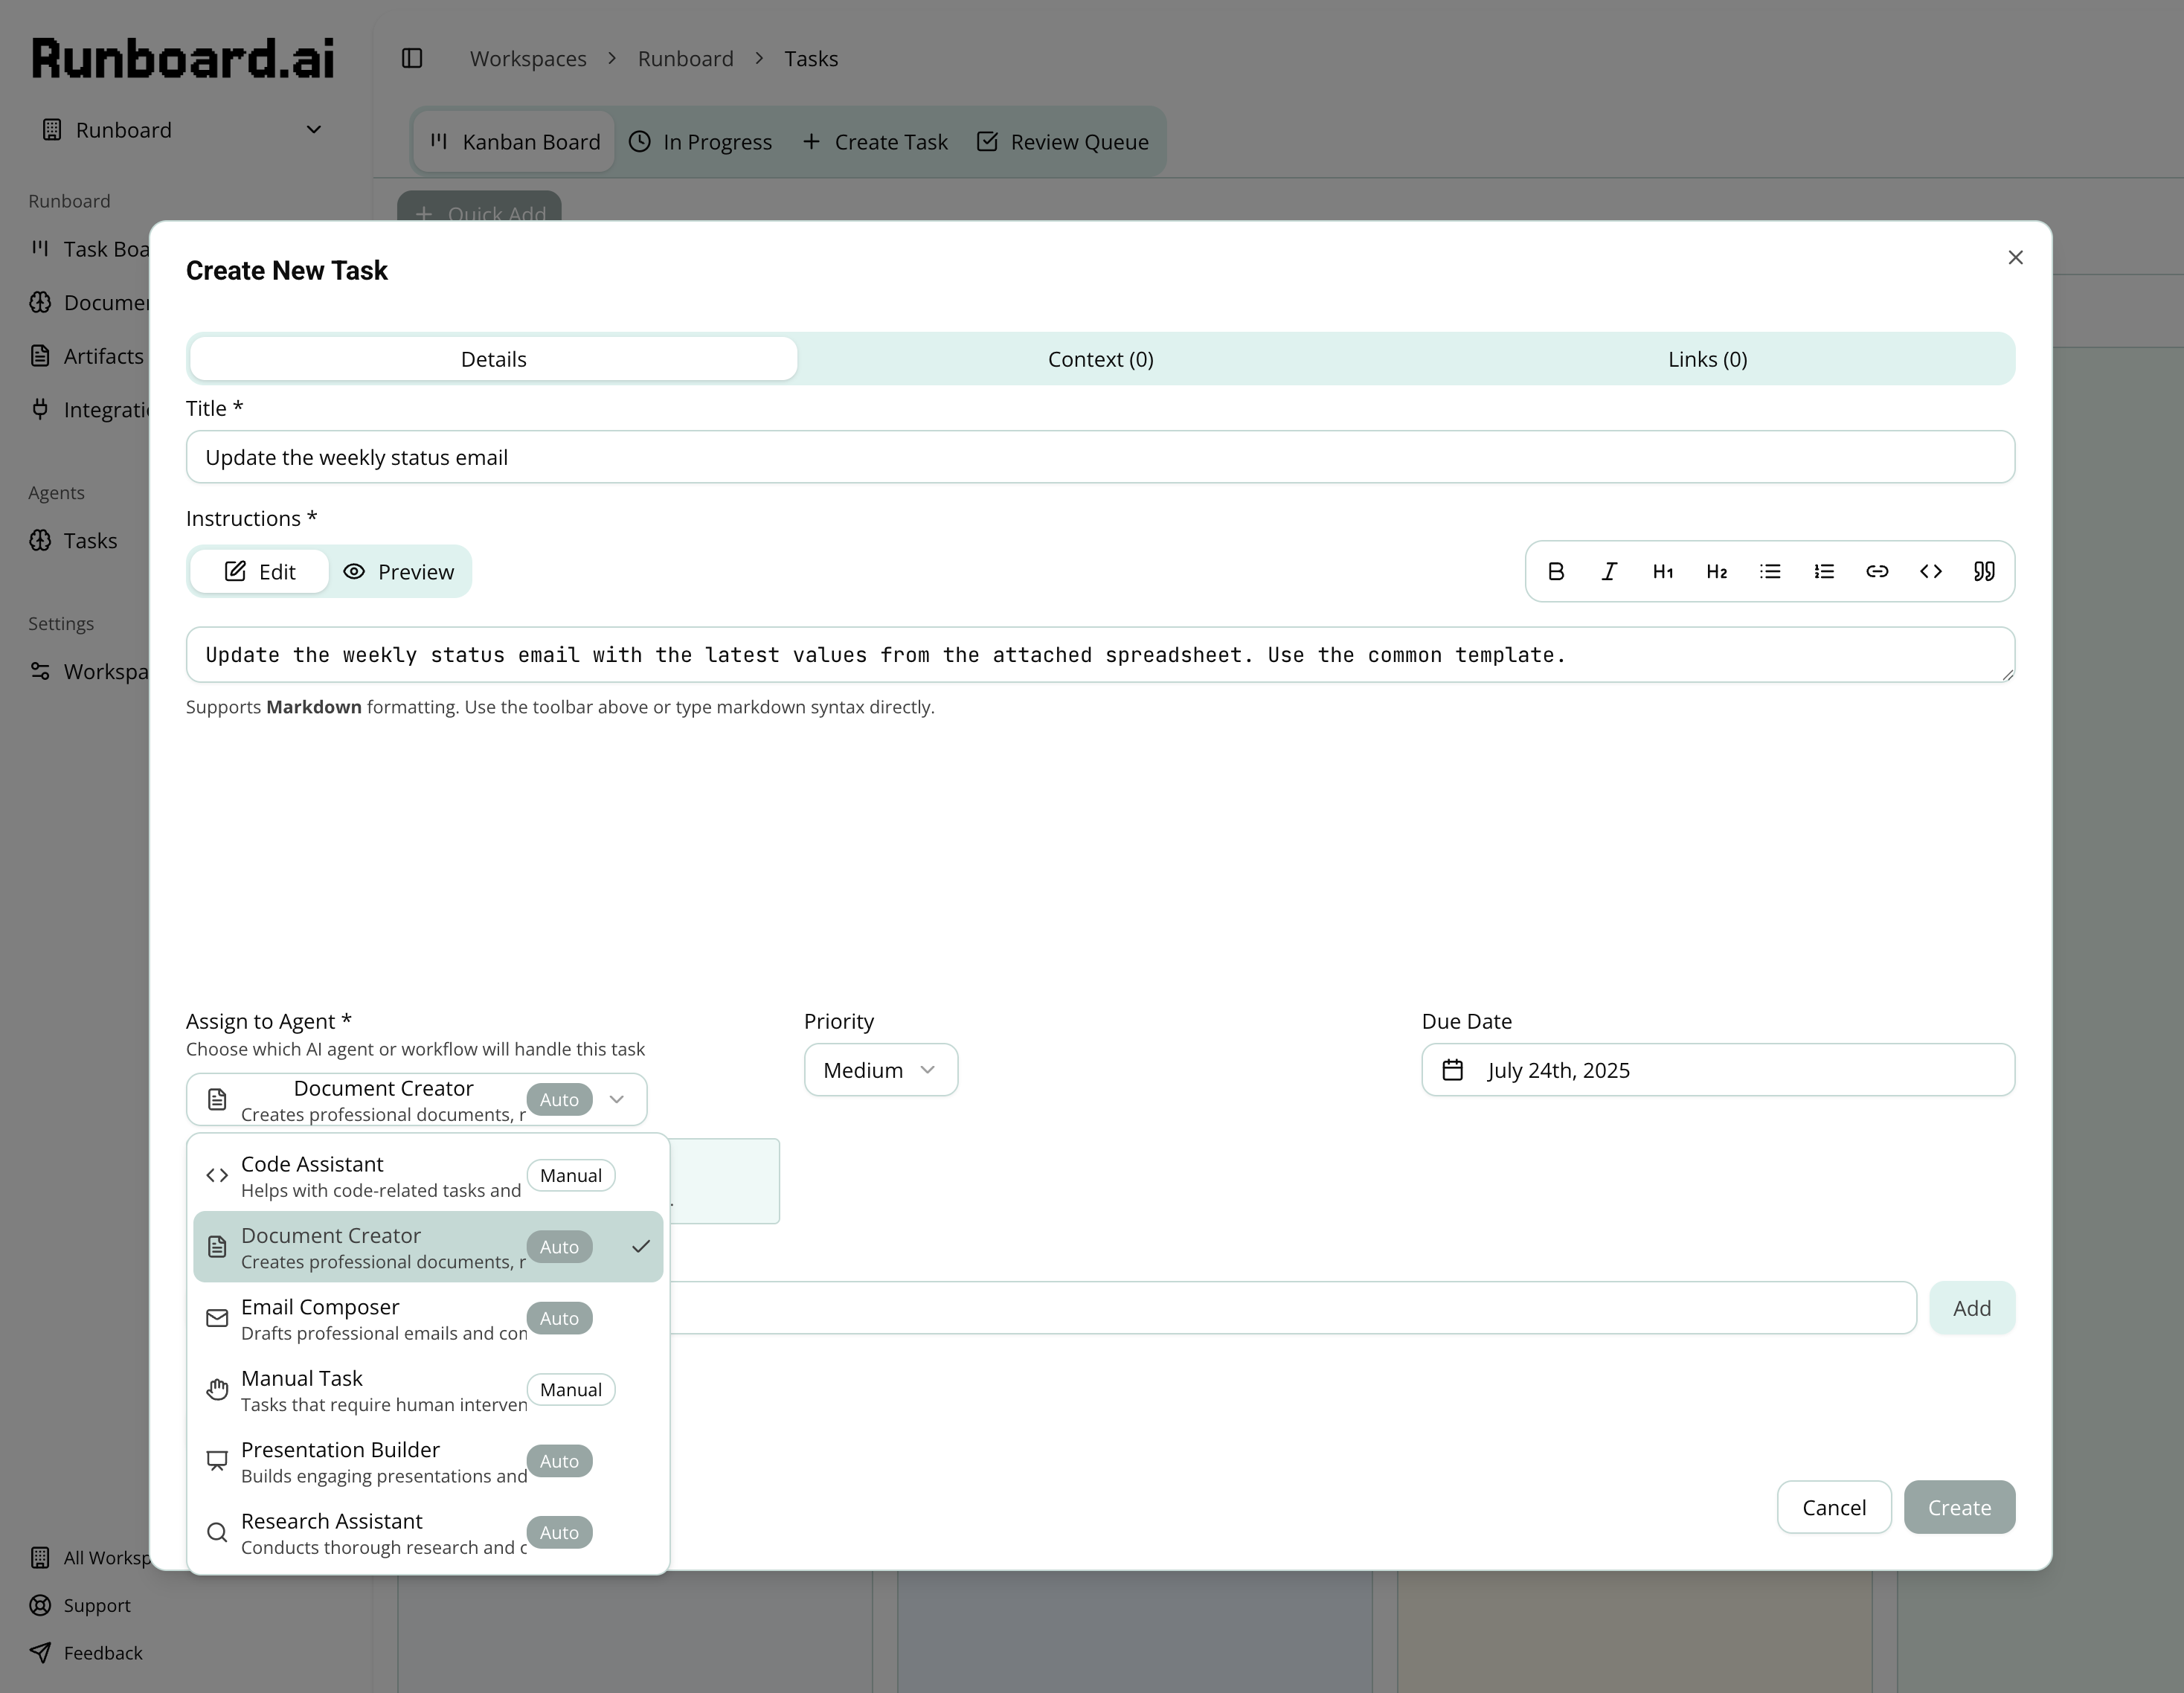The image size is (2184, 1693).
Task: Click the Cancel button
Action: tap(1833, 1507)
